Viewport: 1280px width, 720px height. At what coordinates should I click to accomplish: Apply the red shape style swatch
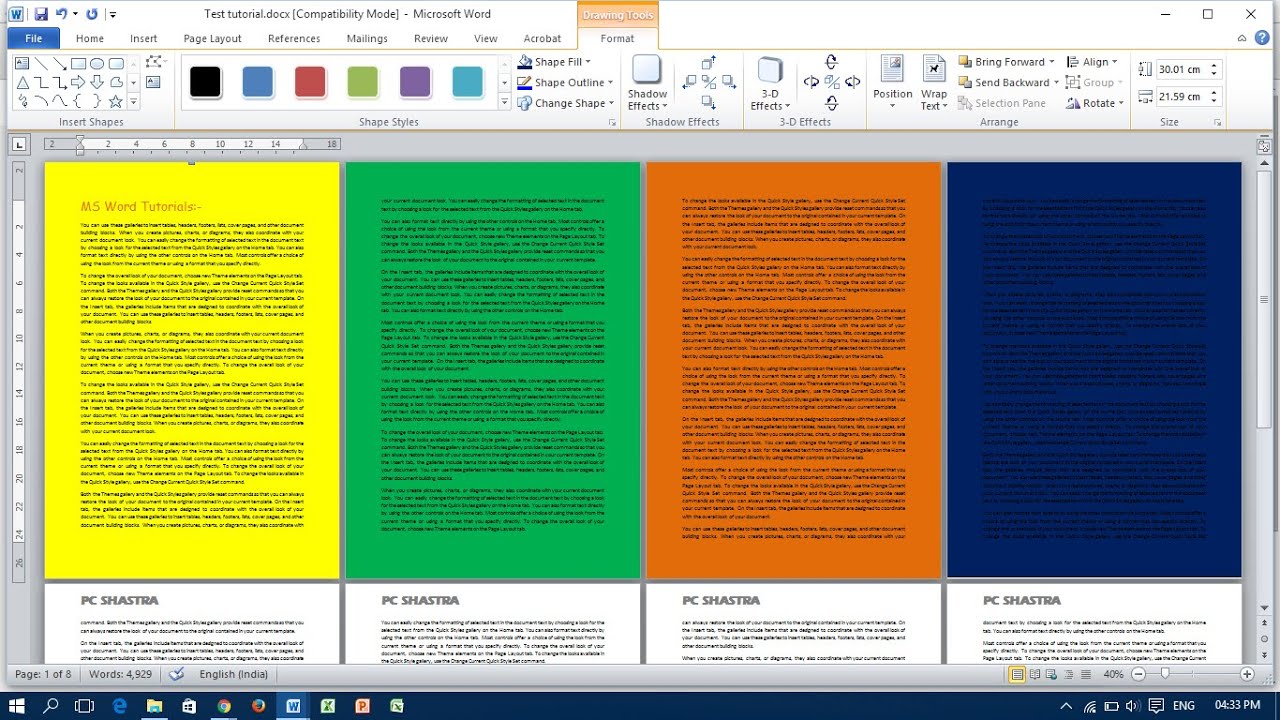(x=310, y=82)
